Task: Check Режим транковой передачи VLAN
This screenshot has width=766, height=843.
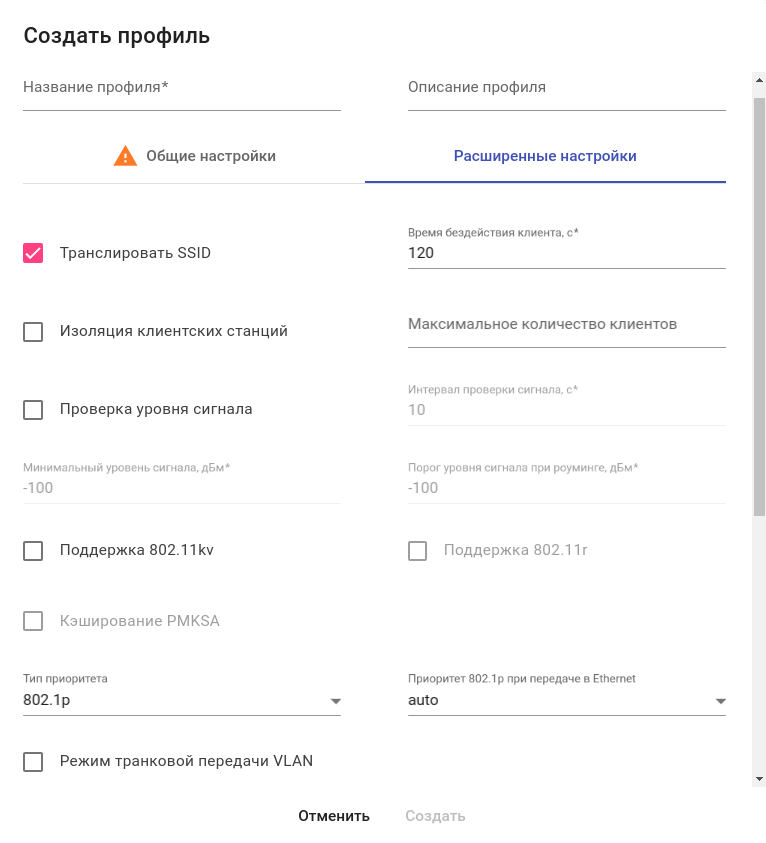Action: pyautogui.click(x=33, y=762)
